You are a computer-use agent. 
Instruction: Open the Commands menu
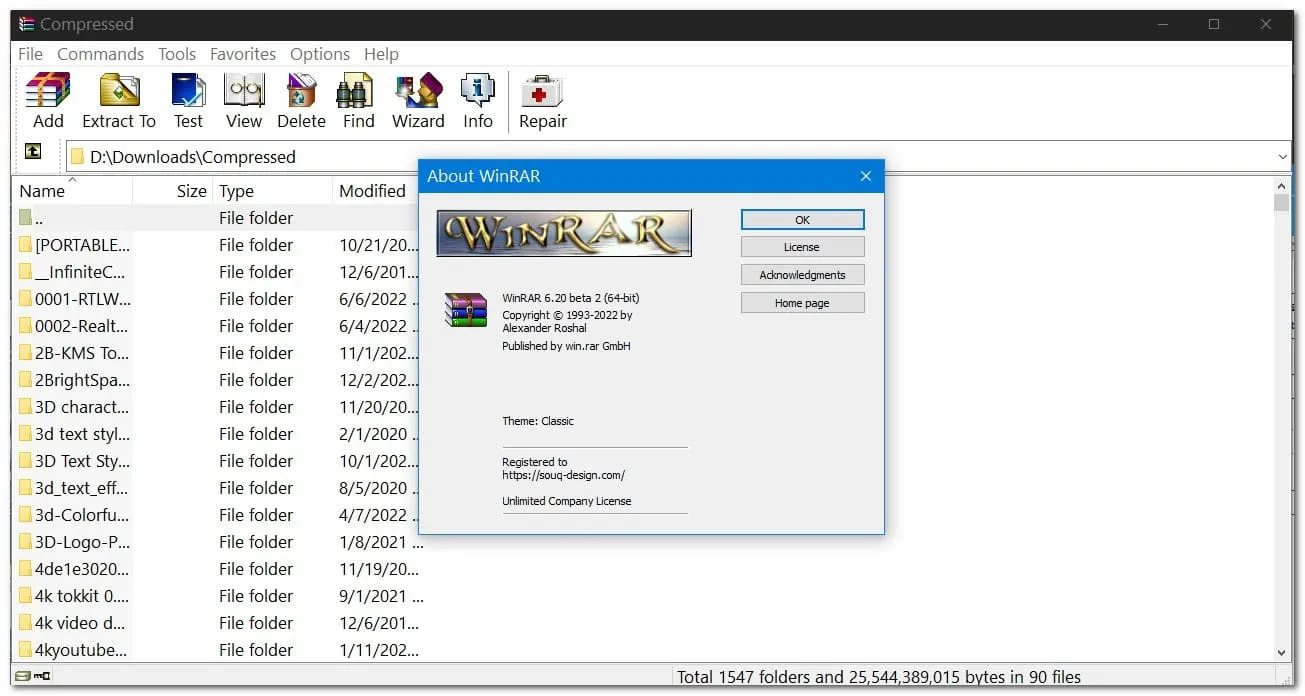(100, 54)
